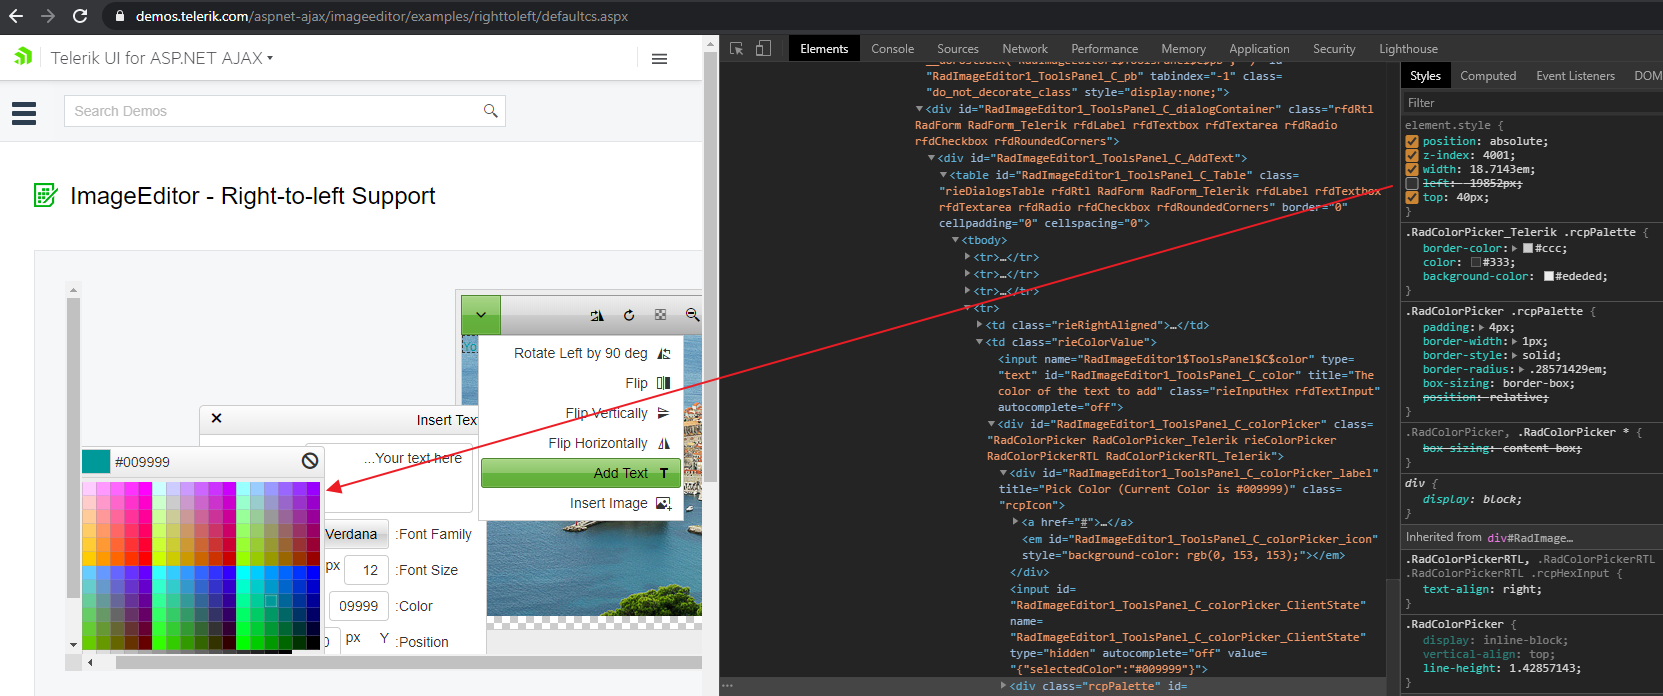Click the current color #009999 preview swatch
Screen dimensions: 1663x696
[96, 461]
